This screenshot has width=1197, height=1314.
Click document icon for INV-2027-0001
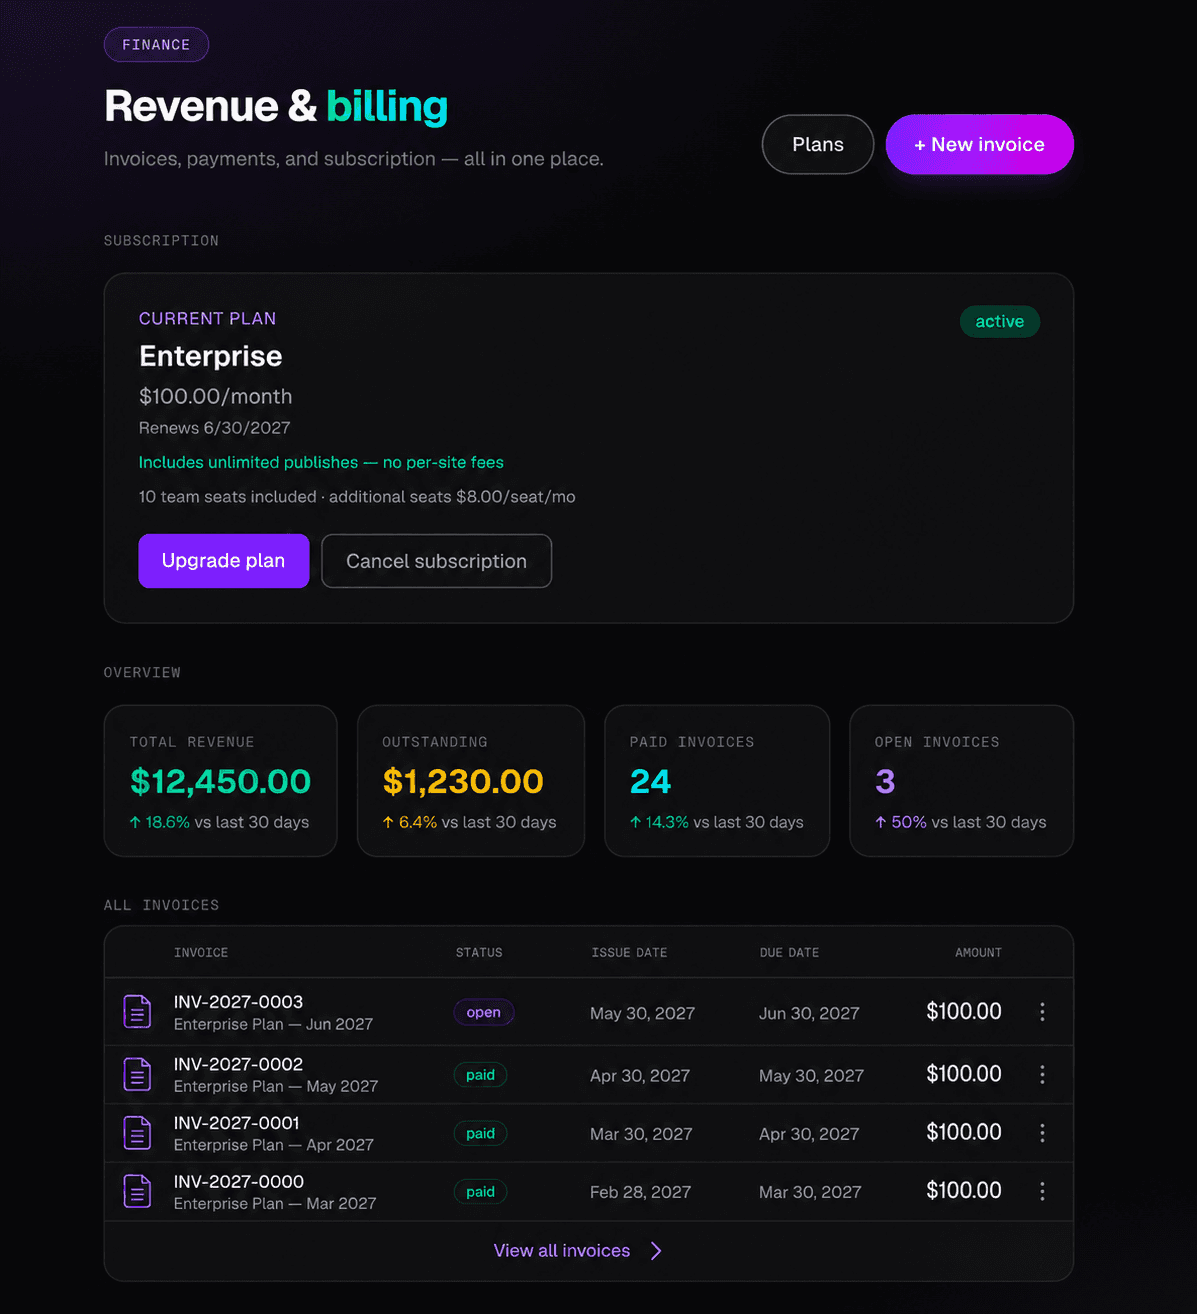(137, 1133)
